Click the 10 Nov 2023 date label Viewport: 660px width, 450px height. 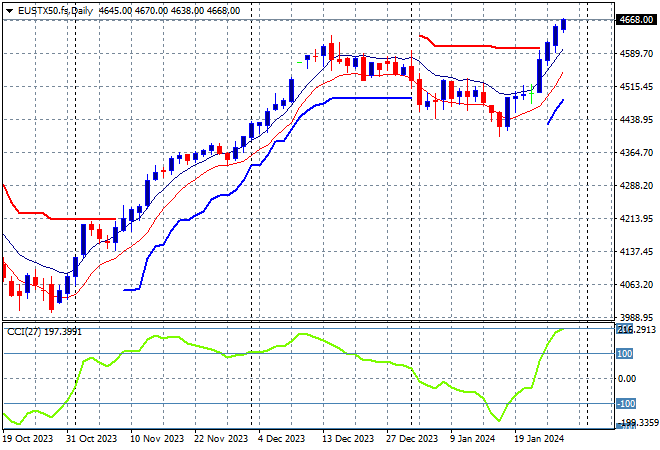pyautogui.click(x=156, y=438)
